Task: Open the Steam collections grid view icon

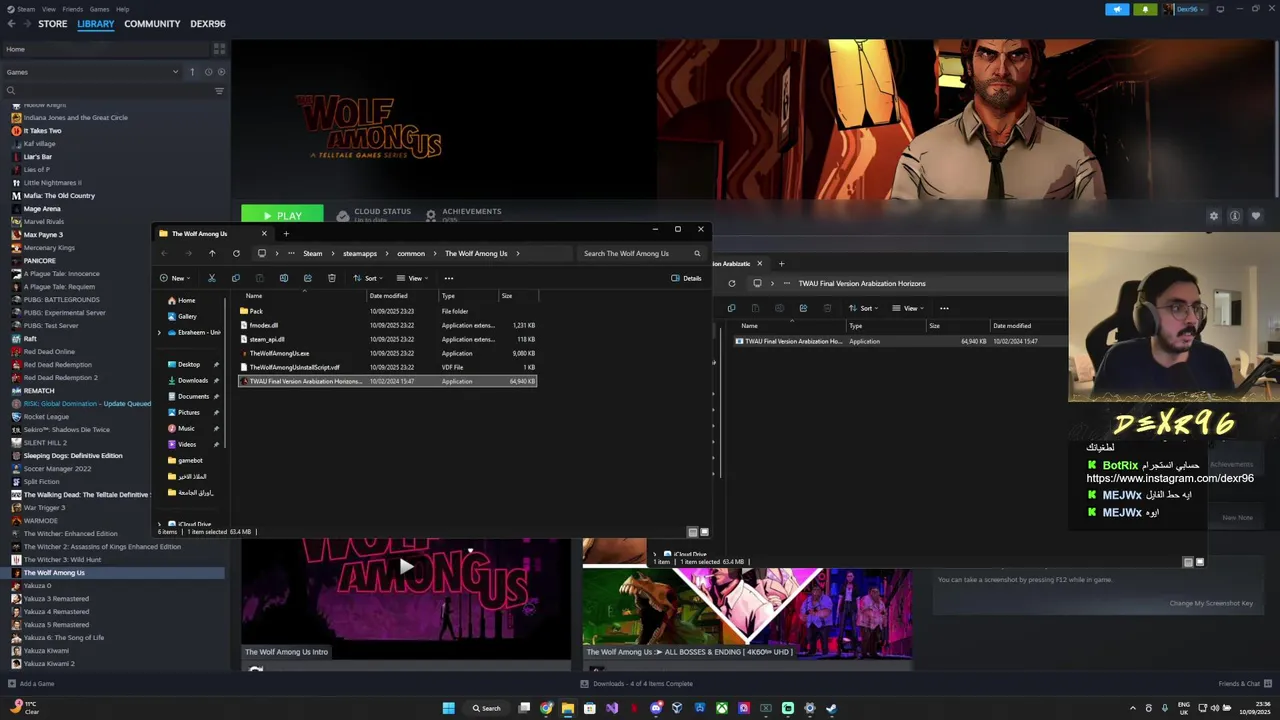Action: tap(219, 49)
